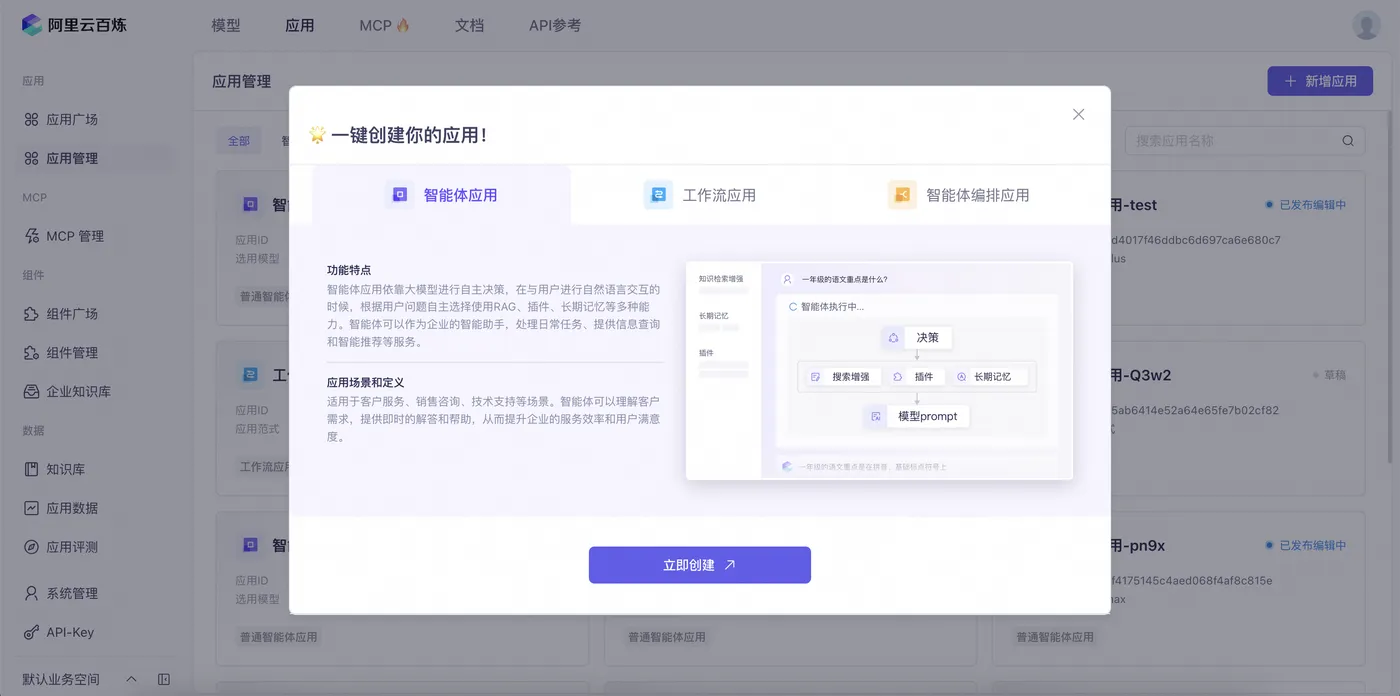Viewport: 1400px width, 696px height.
Task: Click the 功能特点 heading in dialog
Action: point(349,270)
